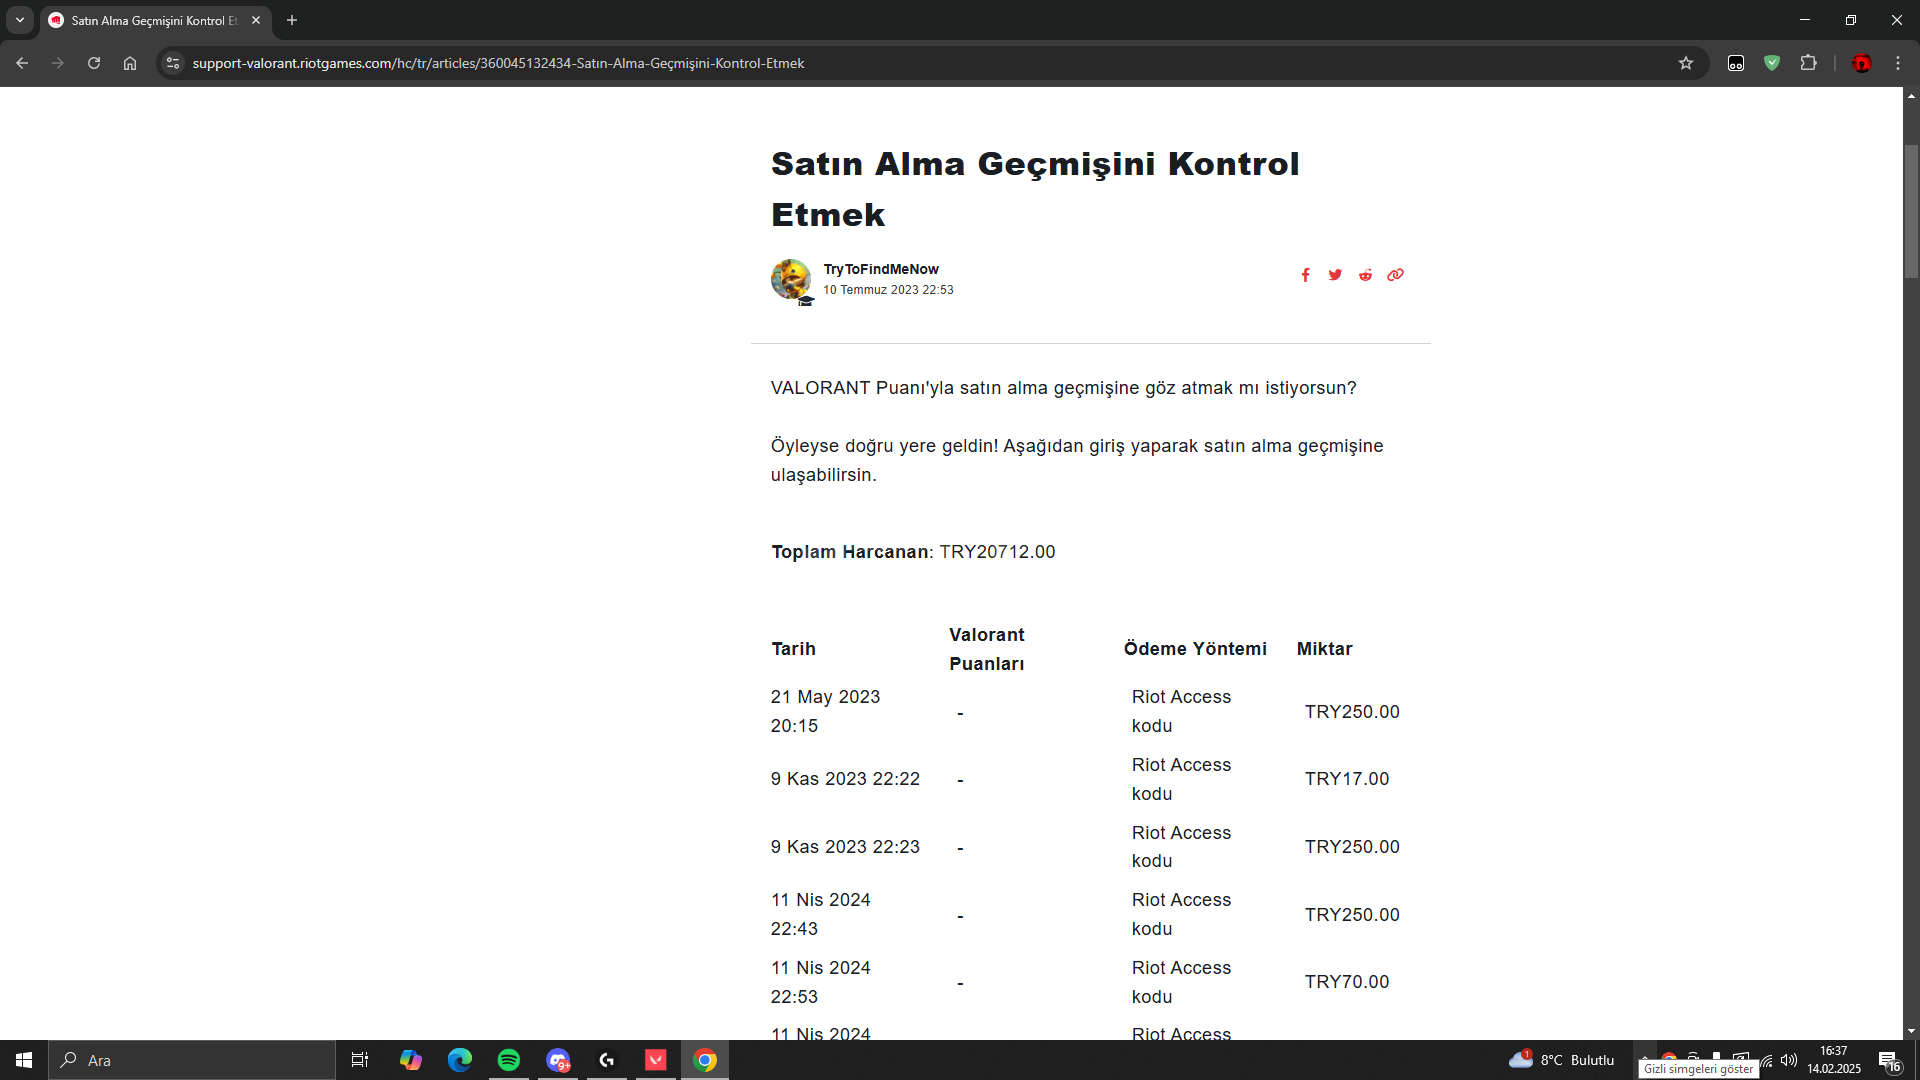Select the 21 May 2023 20:15 date cell
This screenshot has height=1080, width=1920.
(825, 711)
